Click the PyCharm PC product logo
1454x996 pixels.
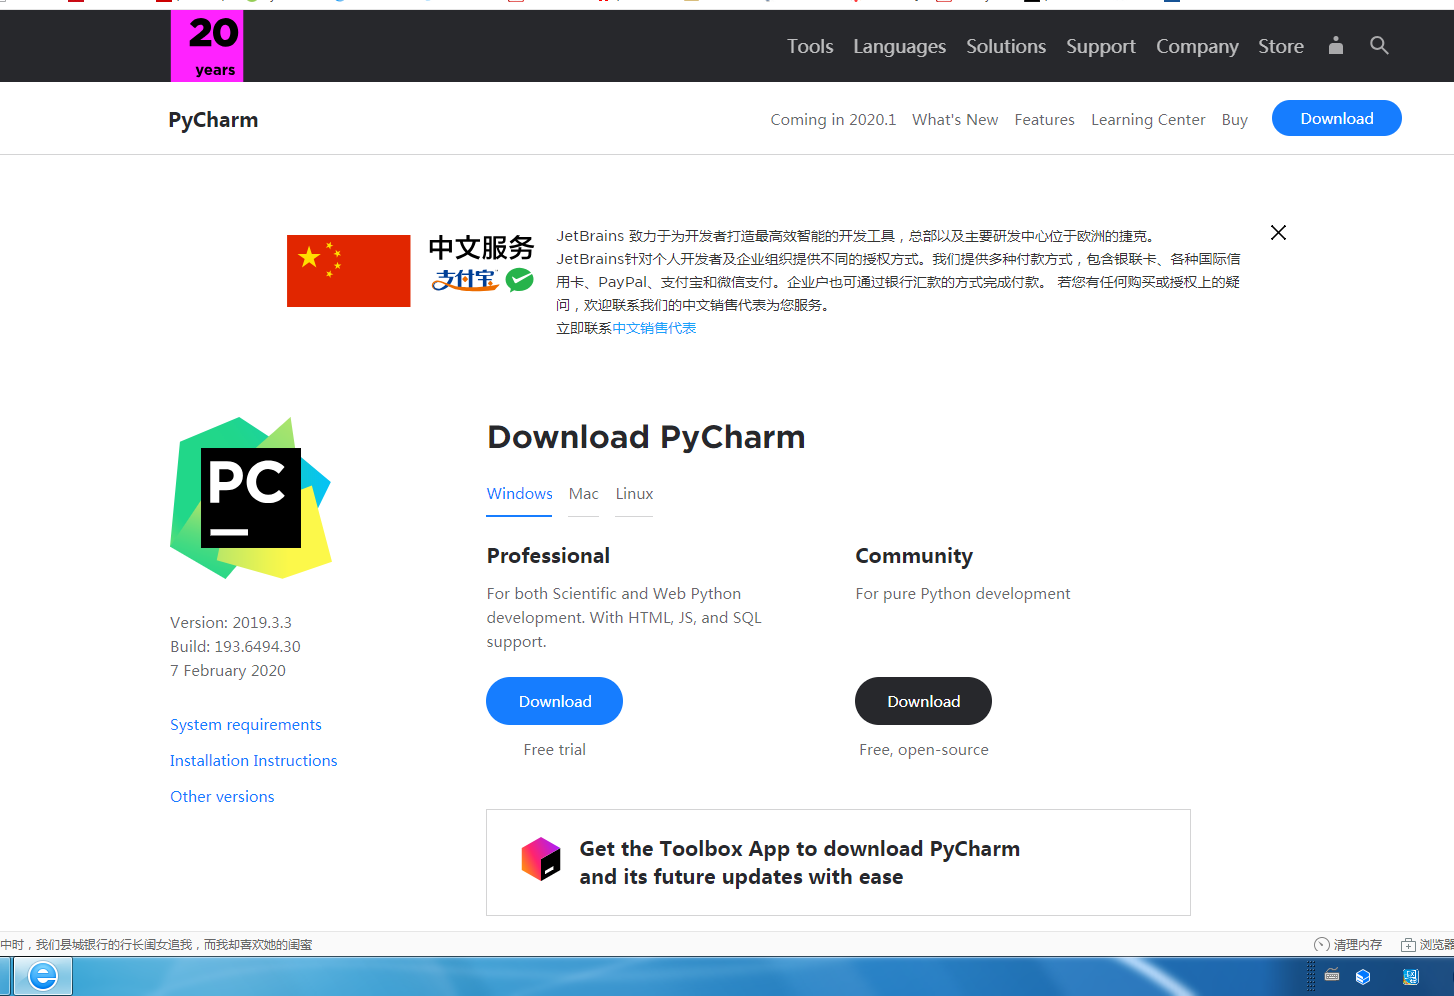click(251, 498)
